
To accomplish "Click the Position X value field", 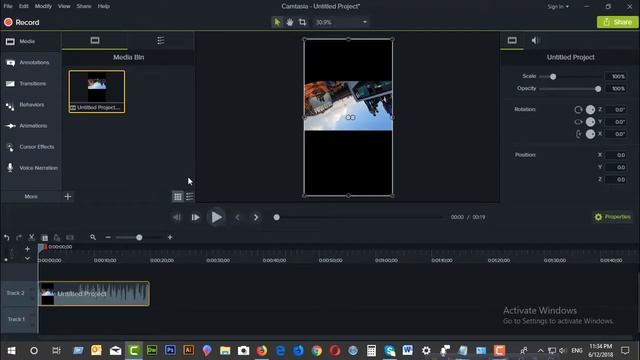I will click(x=616, y=155).
